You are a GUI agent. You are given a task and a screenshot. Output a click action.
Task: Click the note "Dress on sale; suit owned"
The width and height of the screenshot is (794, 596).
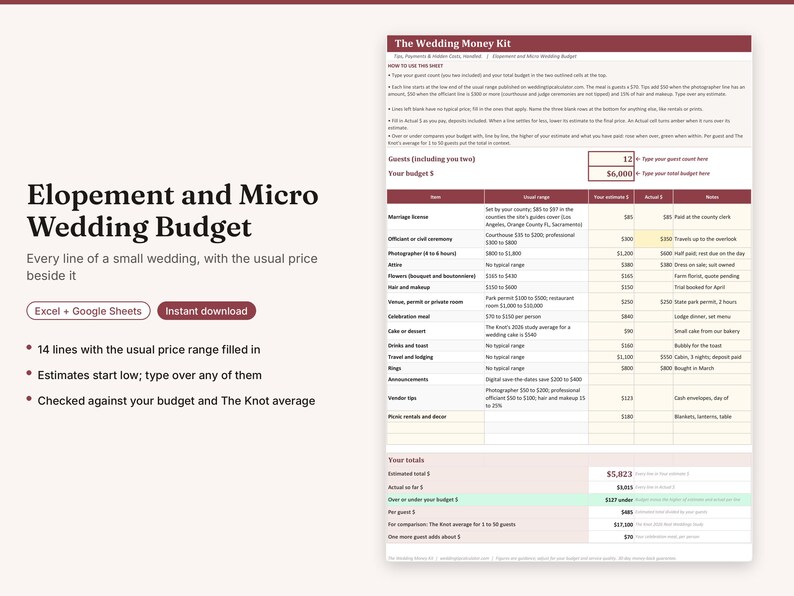(x=704, y=265)
